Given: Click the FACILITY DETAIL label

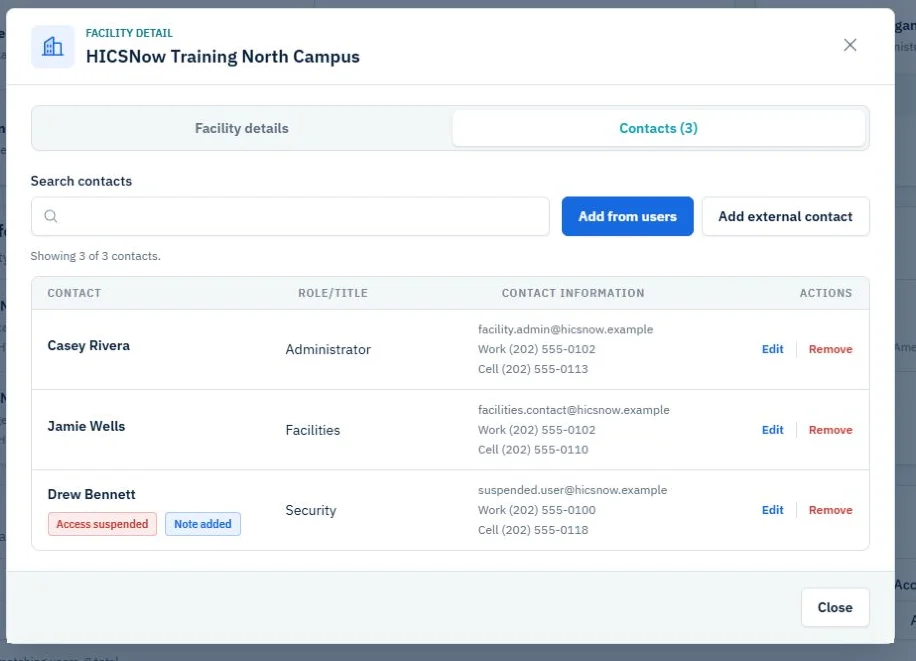Looking at the screenshot, I should pos(129,33).
